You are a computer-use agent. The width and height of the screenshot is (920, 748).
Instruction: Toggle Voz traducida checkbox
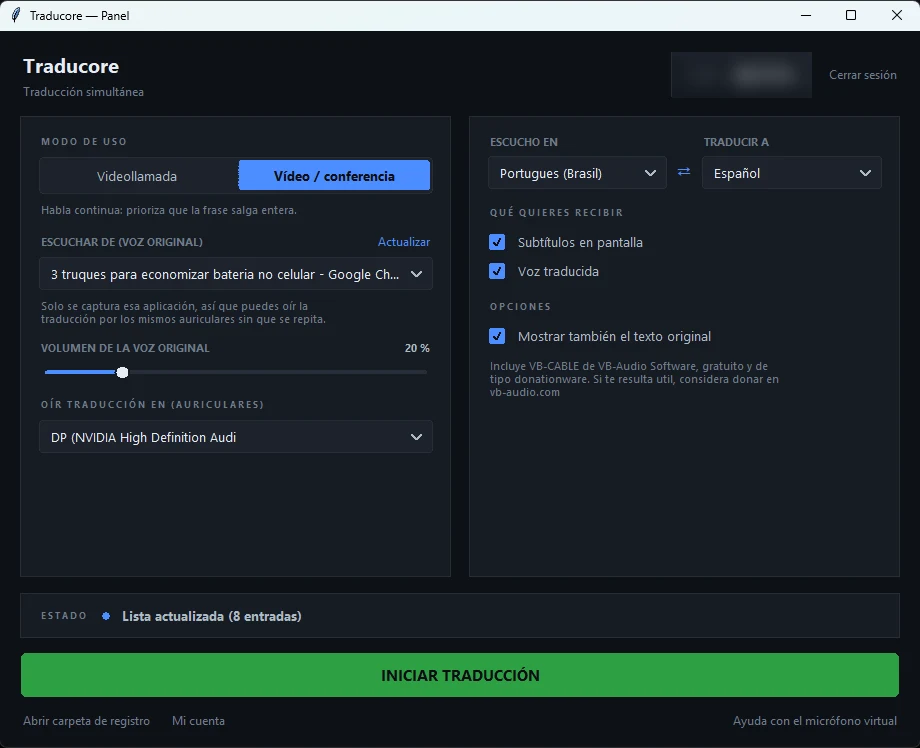(x=497, y=271)
